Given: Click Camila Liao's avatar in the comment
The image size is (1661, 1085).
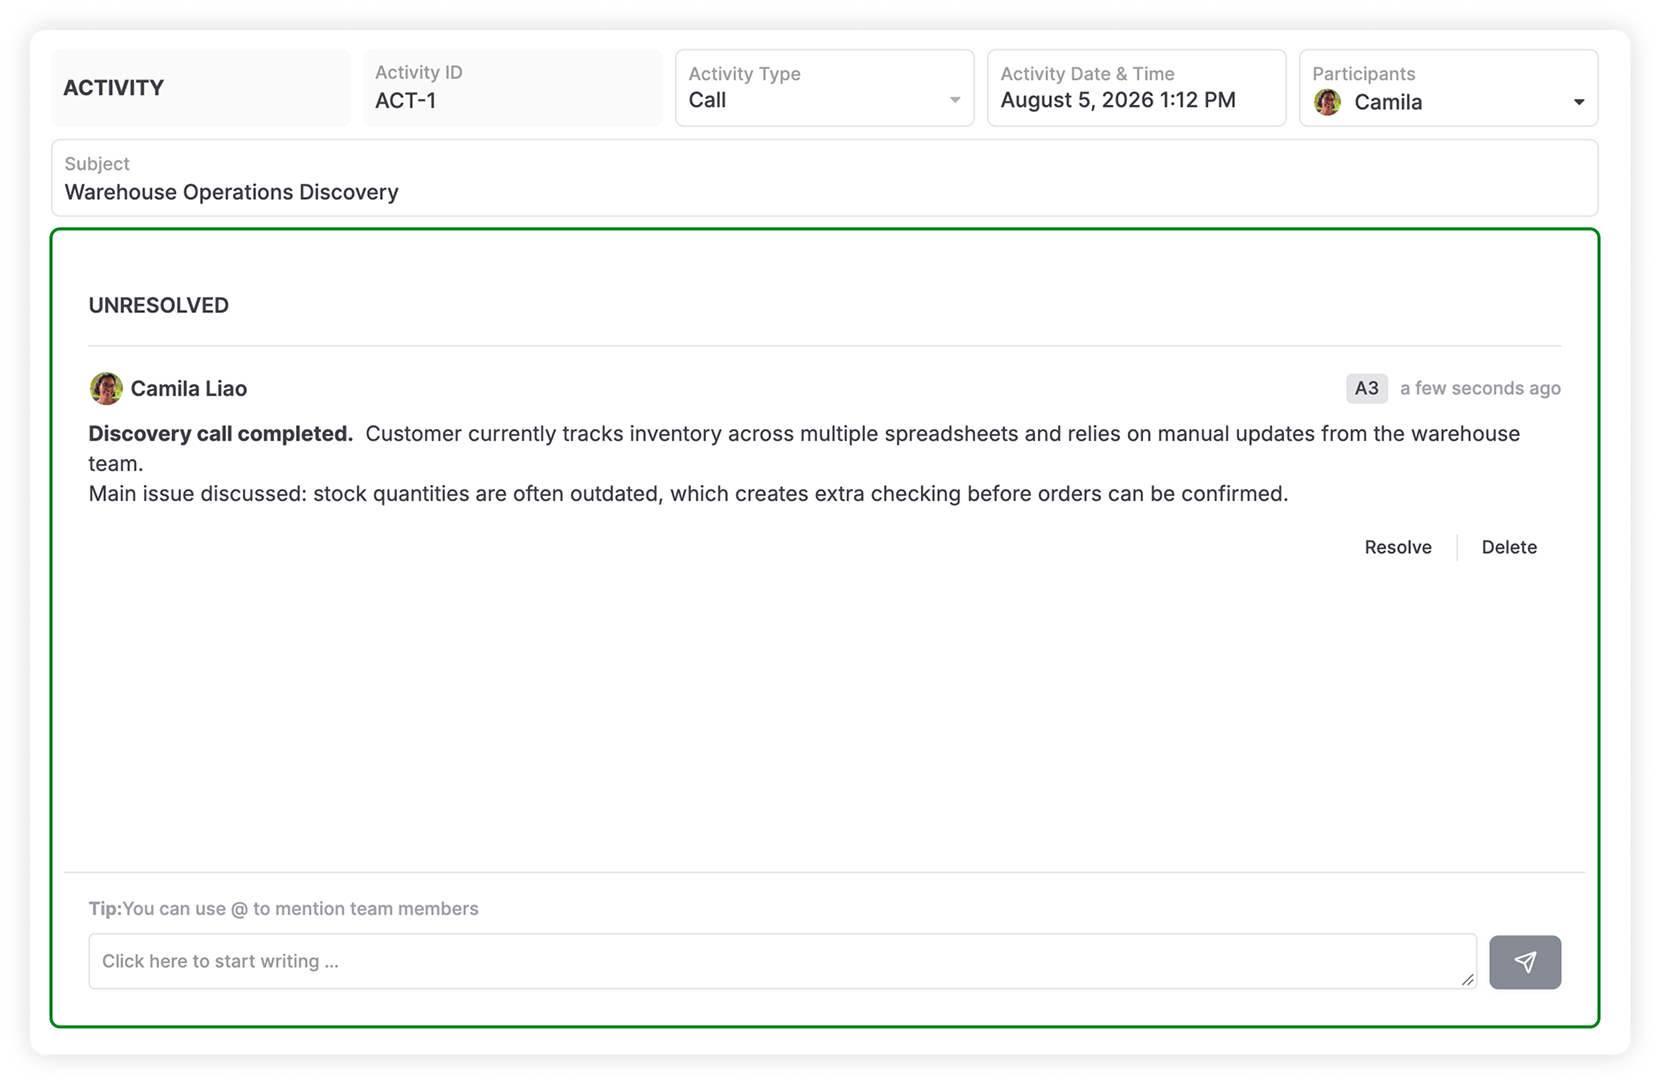Looking at the screenshot, I should coord(106,388).
